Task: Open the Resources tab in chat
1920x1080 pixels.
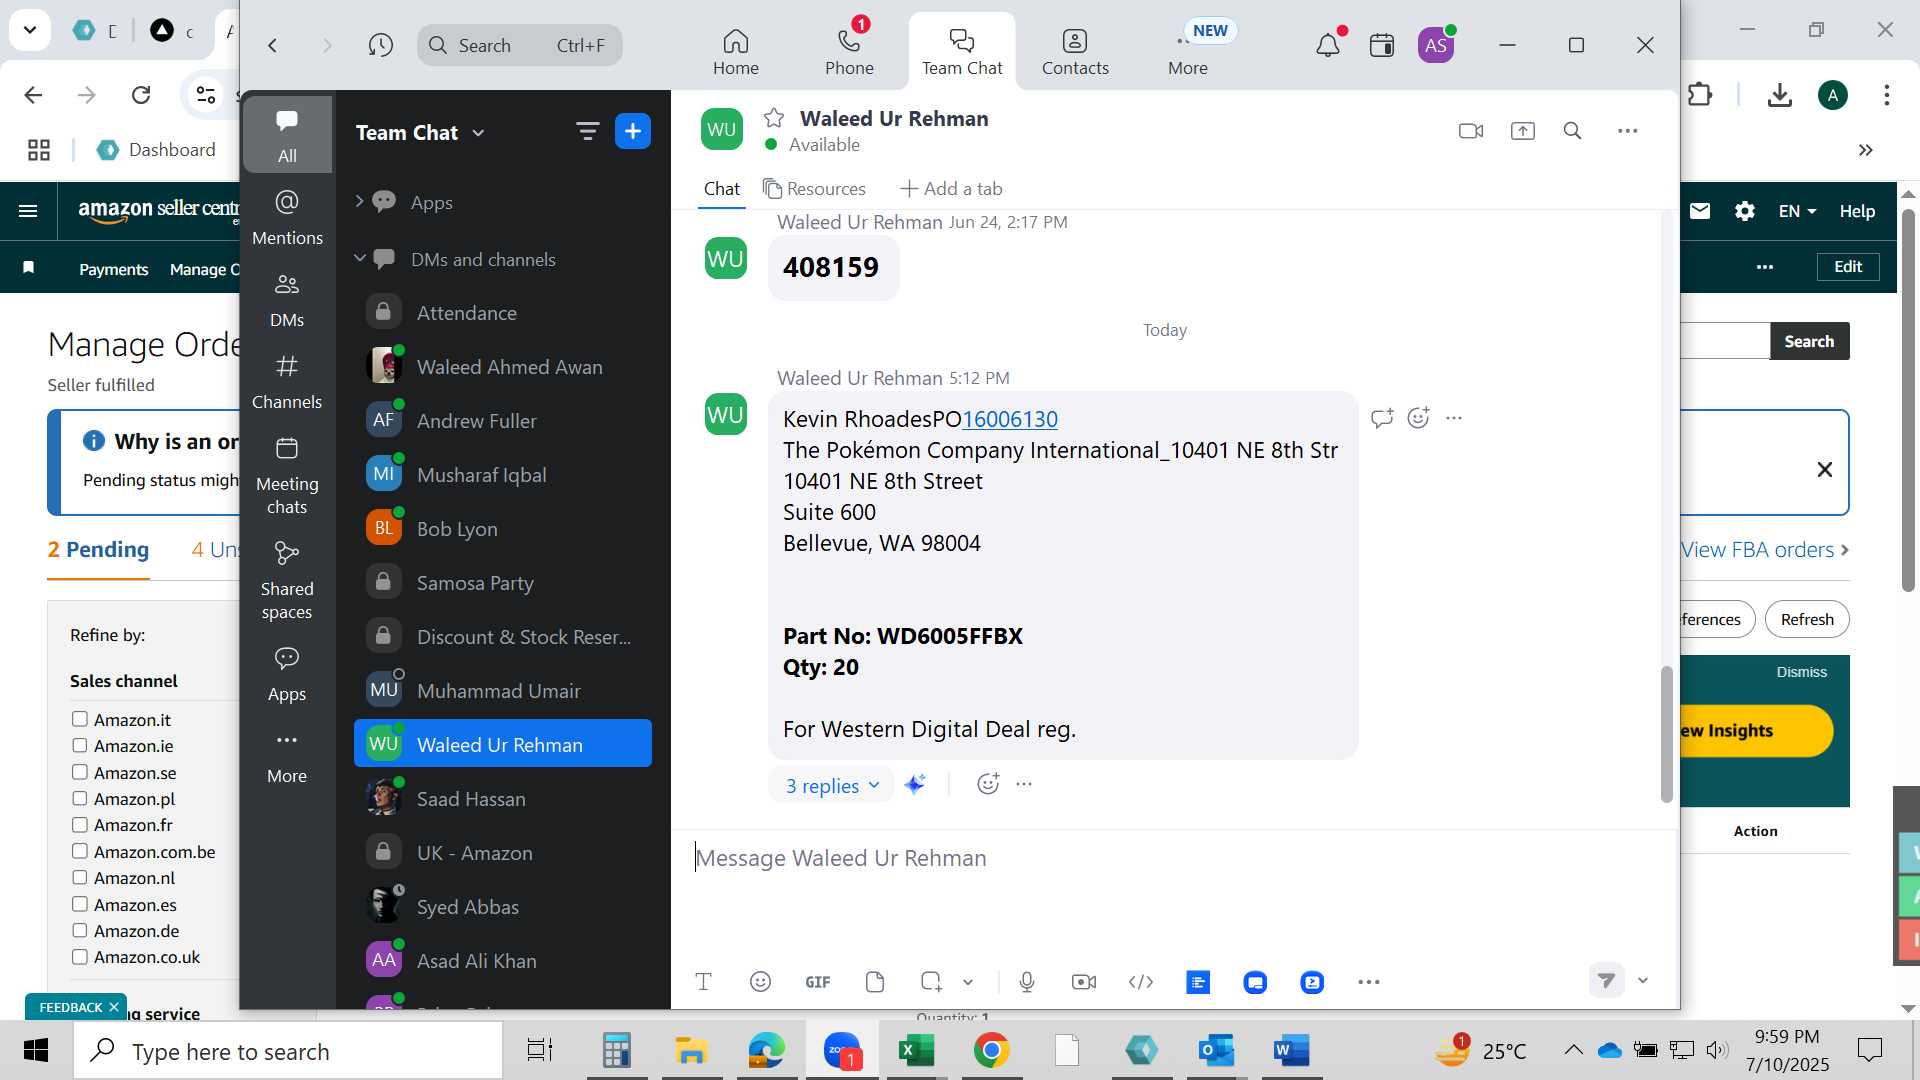Action: pyautogui.click(x=814, y=188)
